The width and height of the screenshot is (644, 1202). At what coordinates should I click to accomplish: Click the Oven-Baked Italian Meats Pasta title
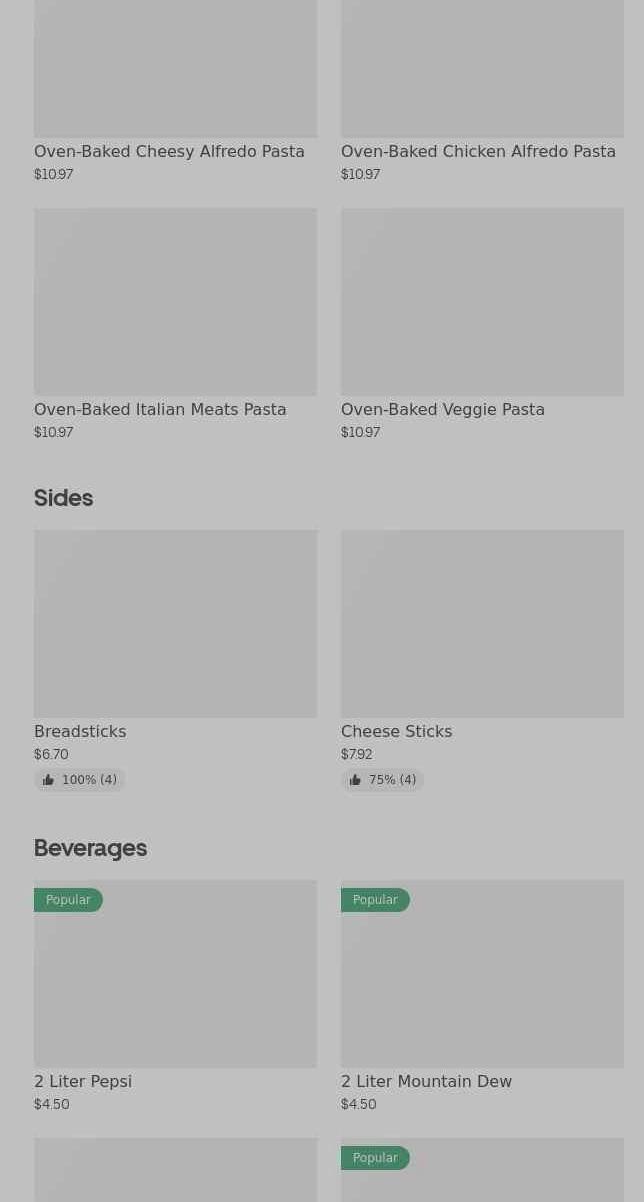[x=160, y=410]
